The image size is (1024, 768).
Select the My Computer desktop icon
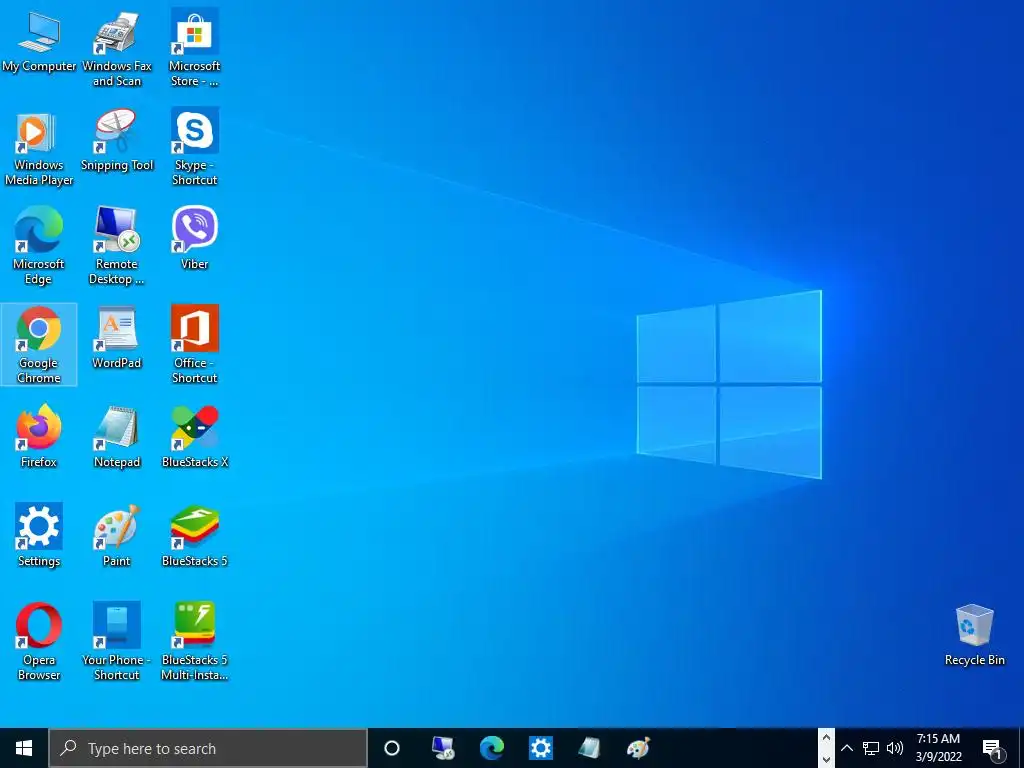[x=39, y=41]
